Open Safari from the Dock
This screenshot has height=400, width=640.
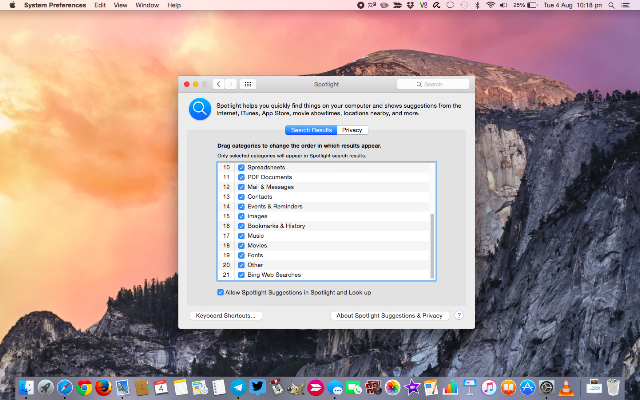coord(65,387)
